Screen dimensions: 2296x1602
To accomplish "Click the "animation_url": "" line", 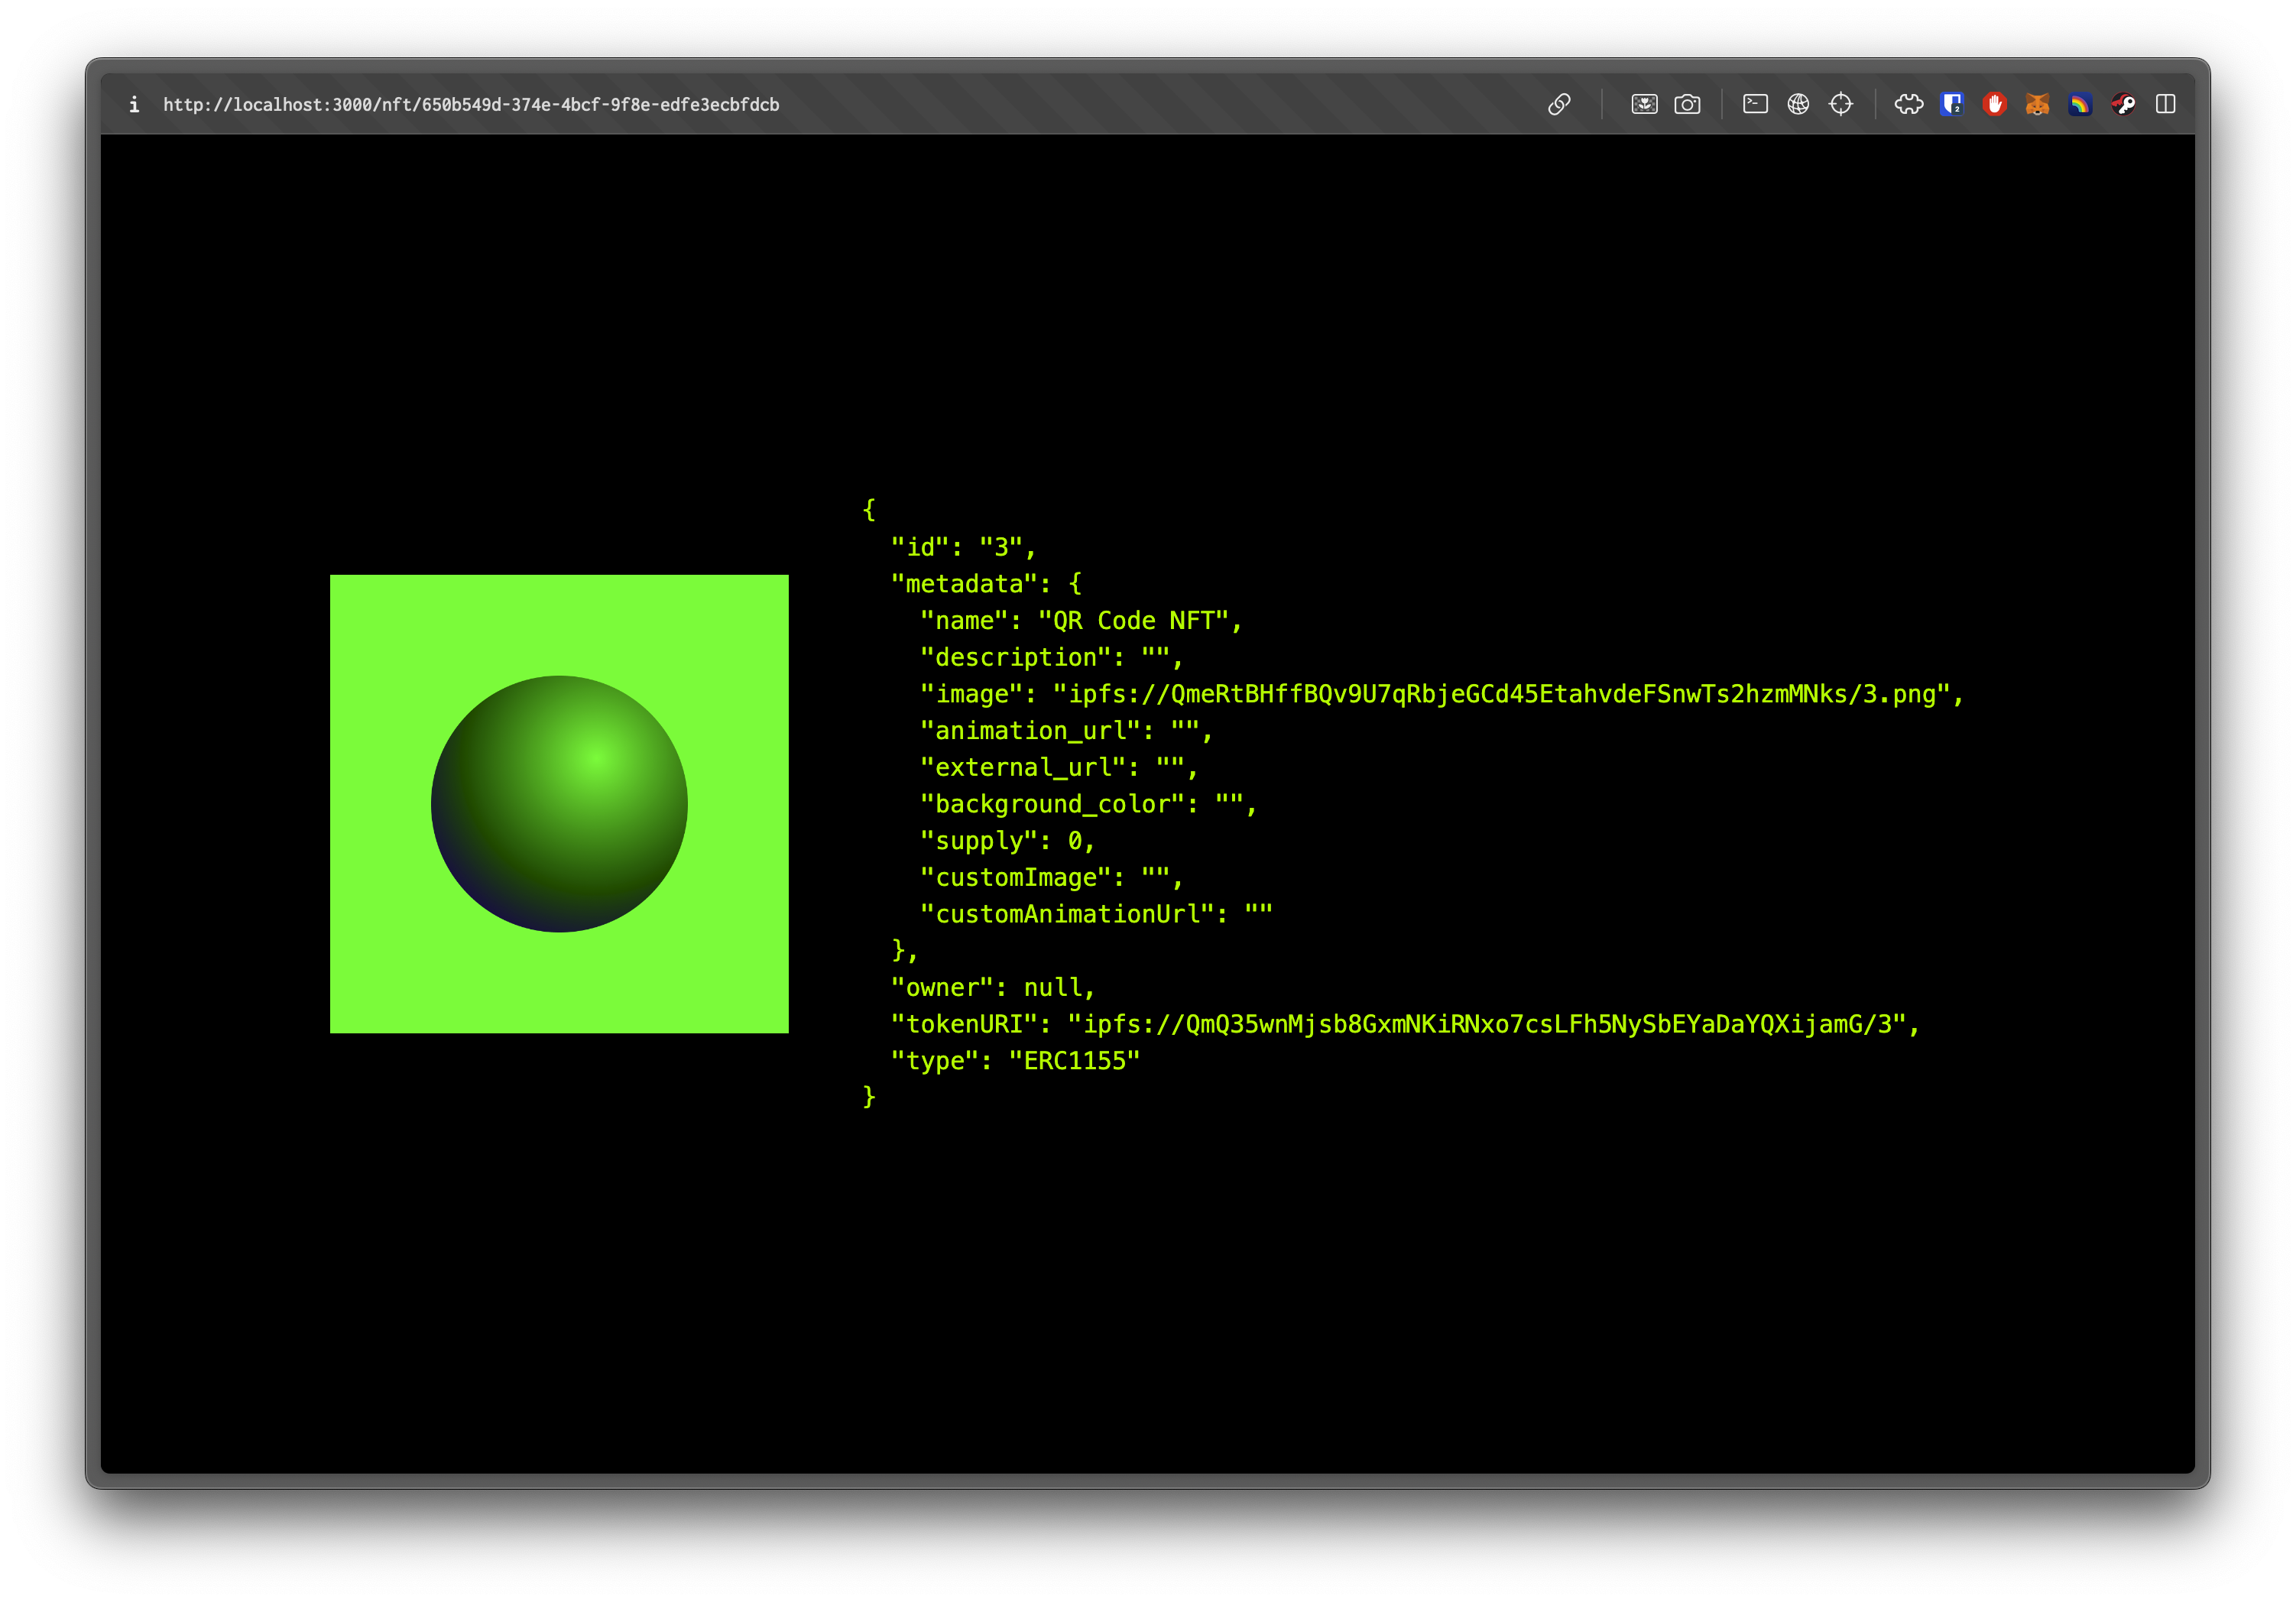I will (x=1066, y=731).
